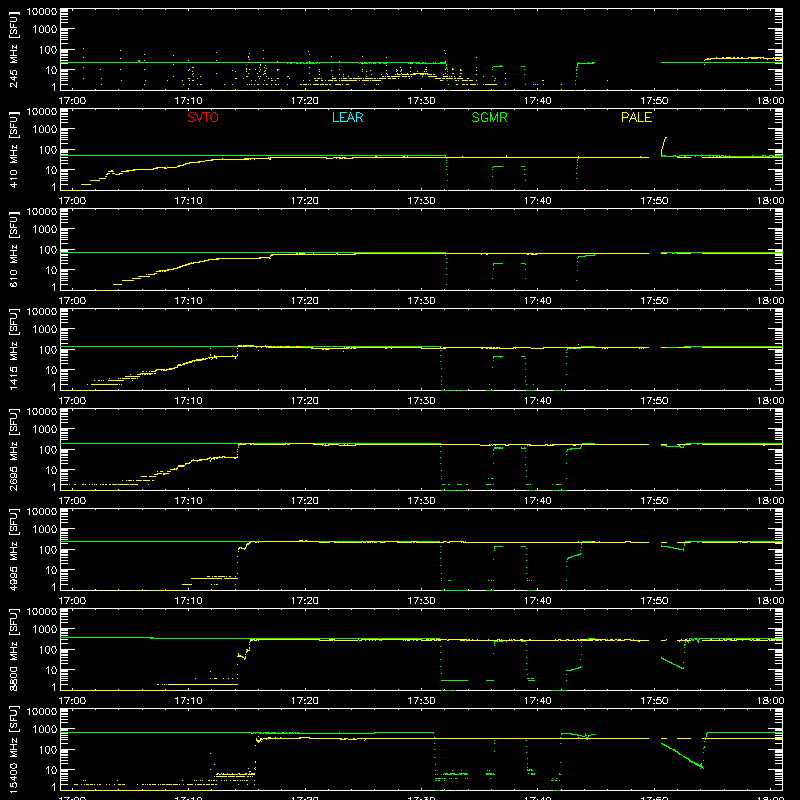Click the 10000 tick of 4995 MHz plot
Image resolution: width=800 pixels, height=800 pixels.
(x=42, y=512)
